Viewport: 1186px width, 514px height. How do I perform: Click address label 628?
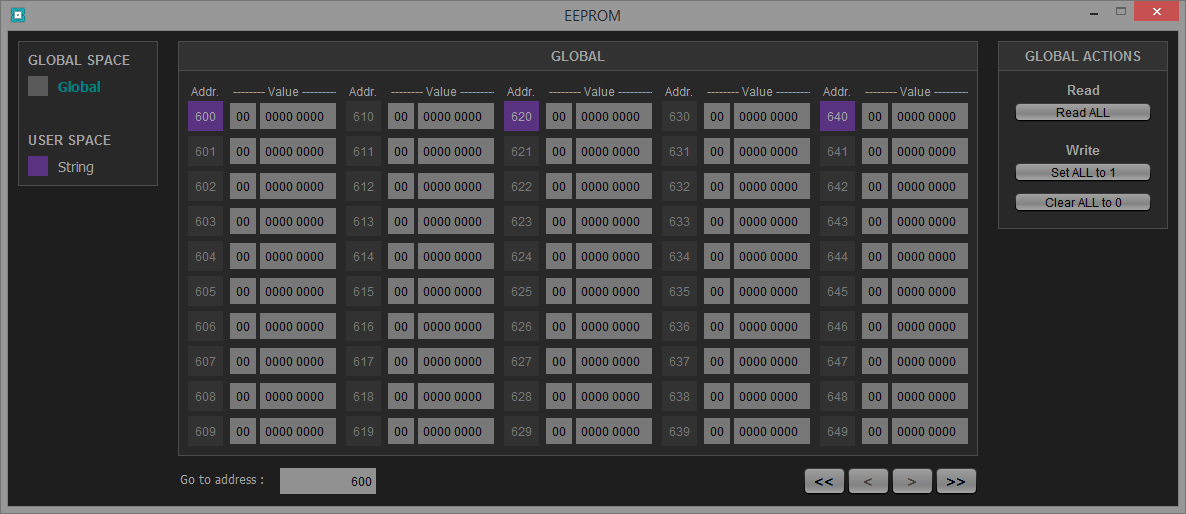(x=521, y=396)
